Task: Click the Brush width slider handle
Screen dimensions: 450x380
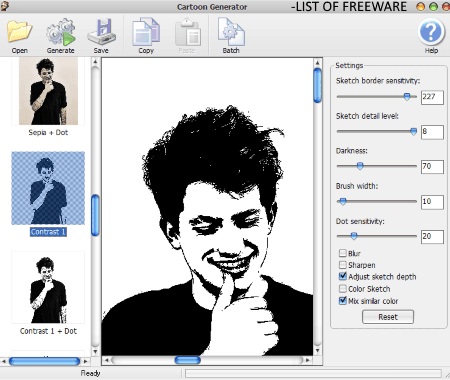Action: pos(343,201)
